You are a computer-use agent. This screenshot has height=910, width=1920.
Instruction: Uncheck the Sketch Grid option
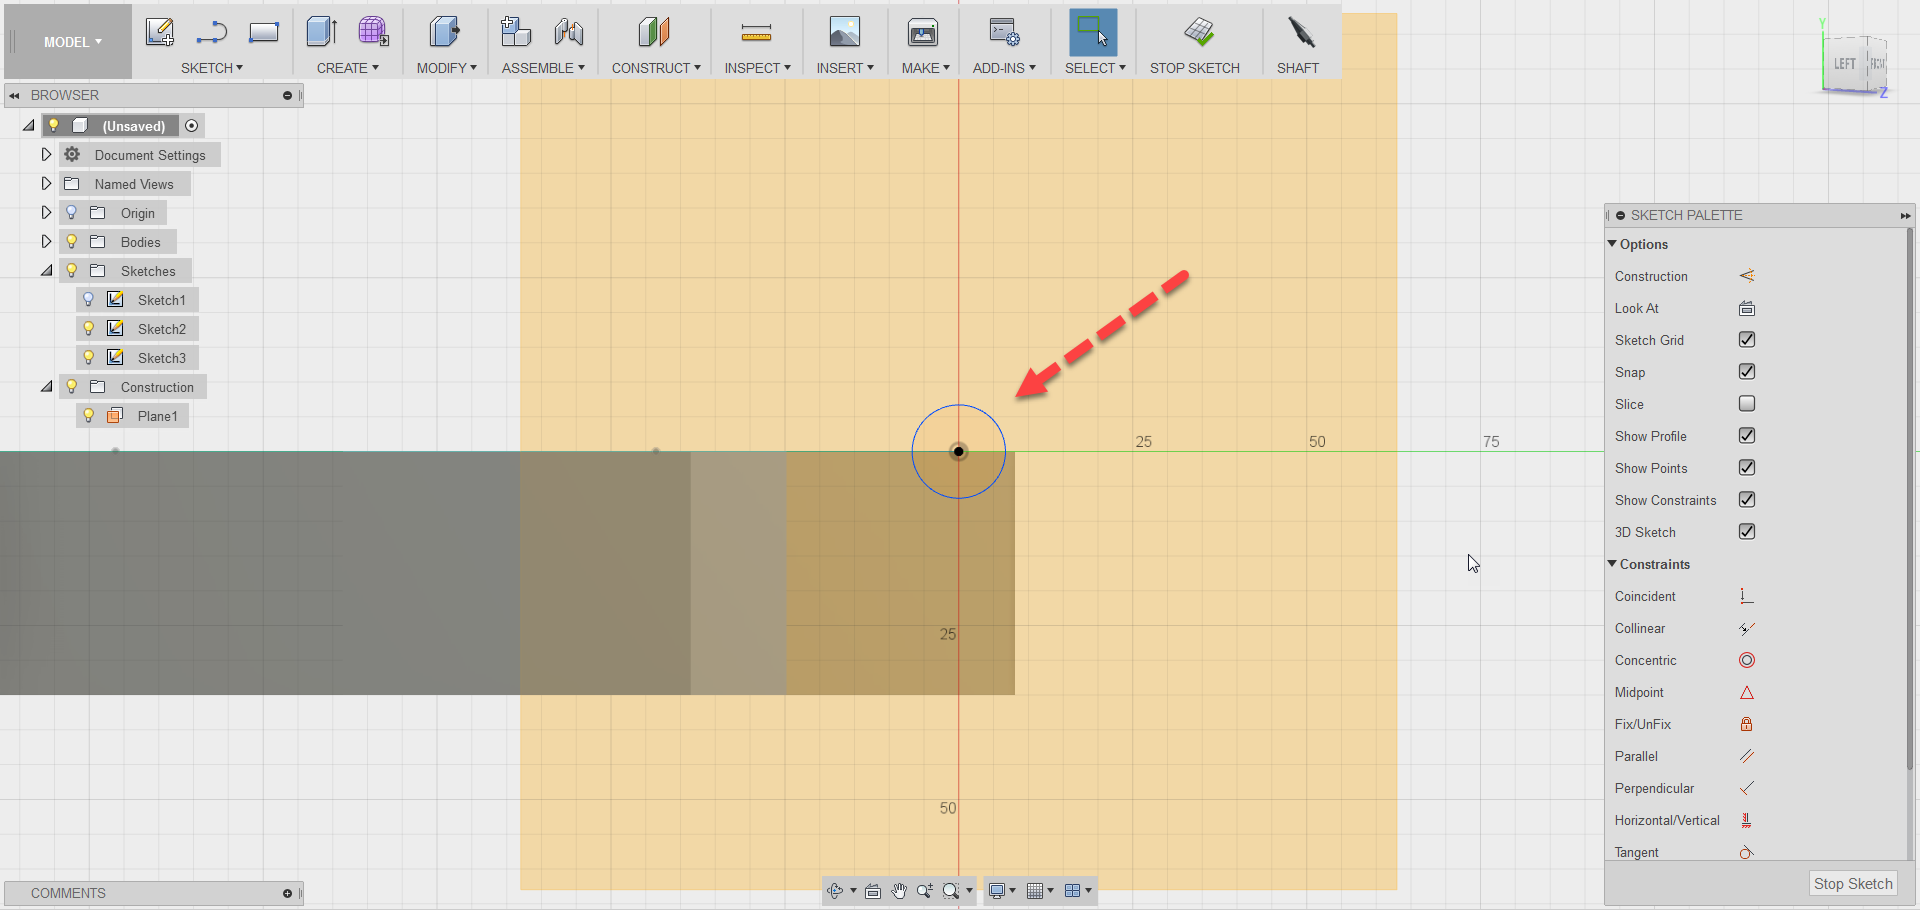(x=1747, y=340)
